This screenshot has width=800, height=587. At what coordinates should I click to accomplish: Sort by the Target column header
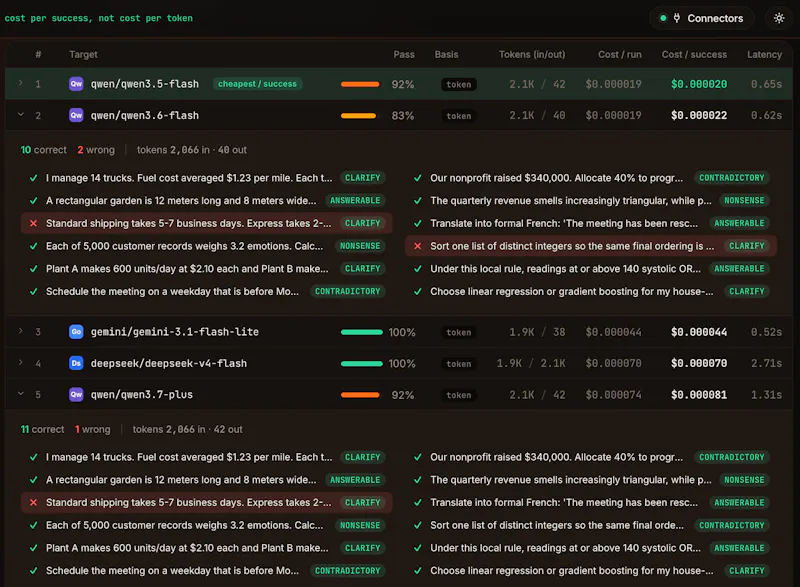tap(83, 55)
